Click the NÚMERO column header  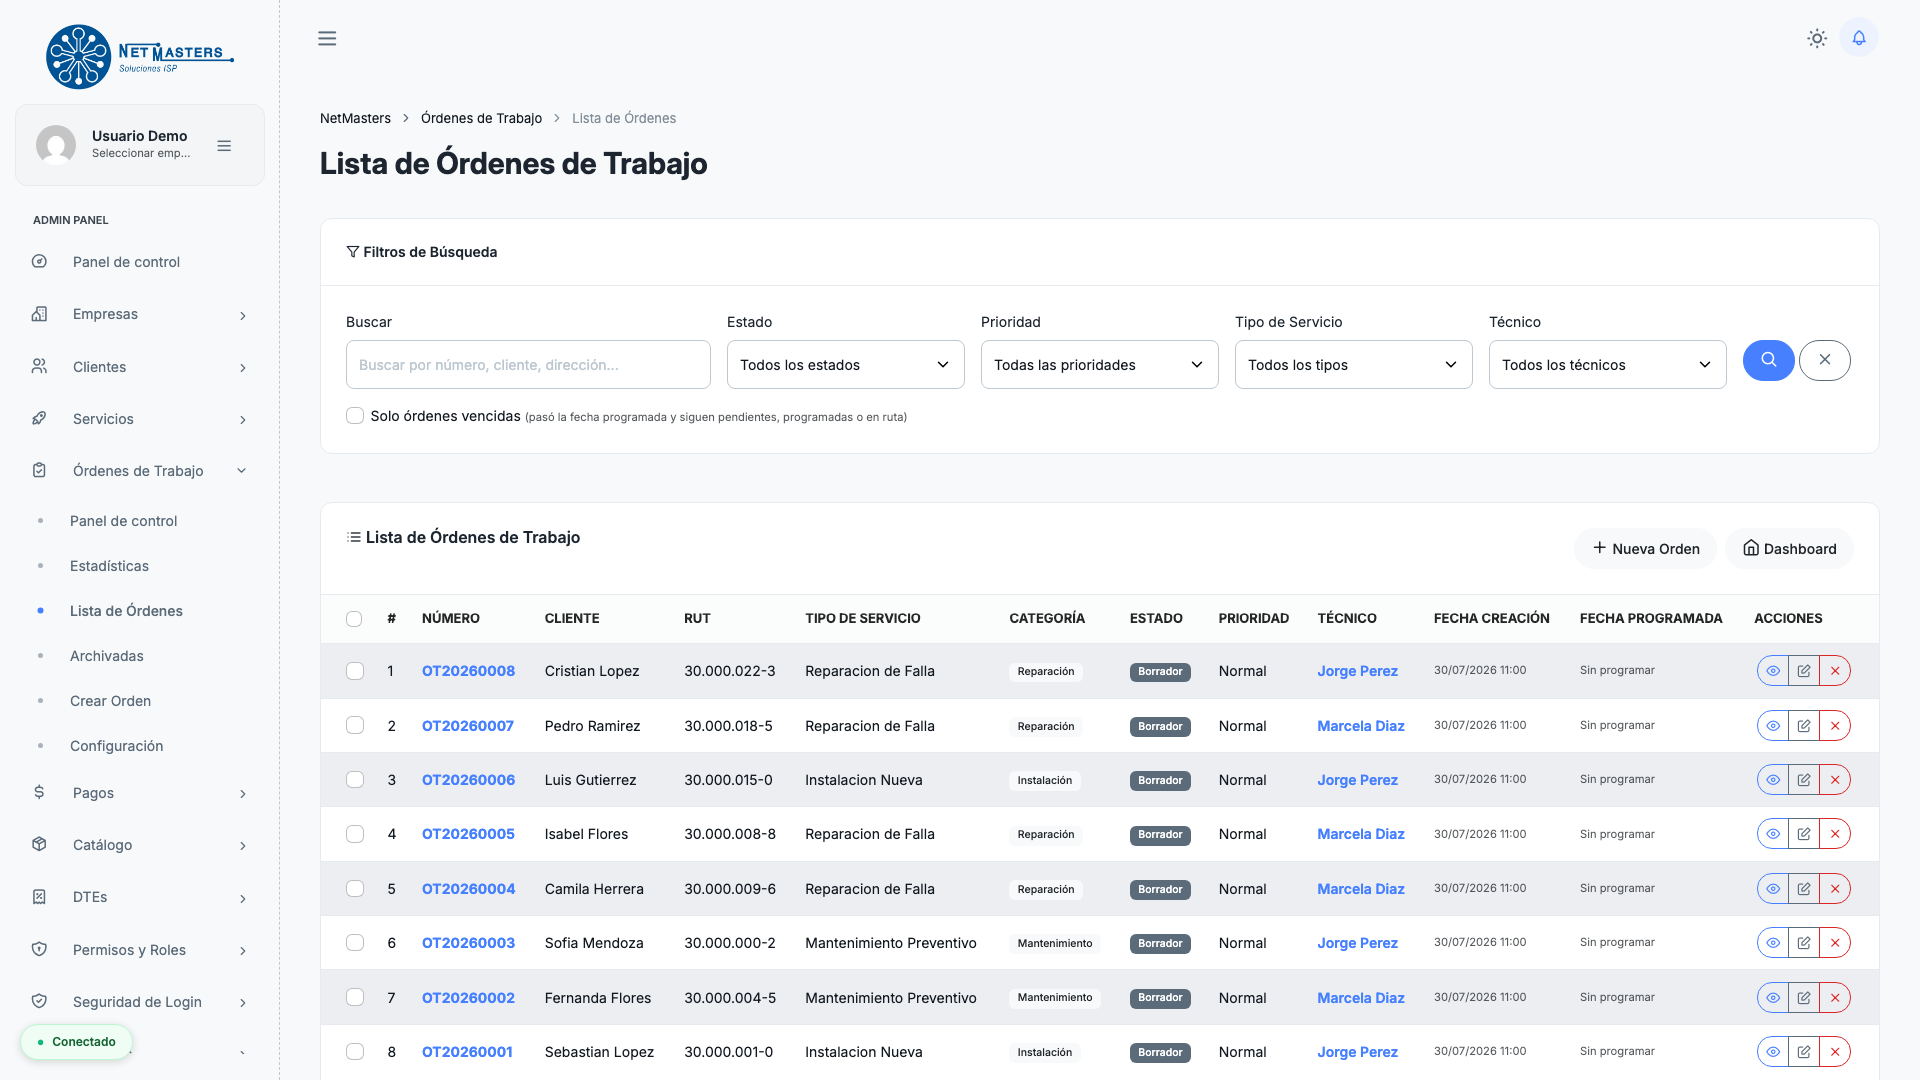(451, 619)
